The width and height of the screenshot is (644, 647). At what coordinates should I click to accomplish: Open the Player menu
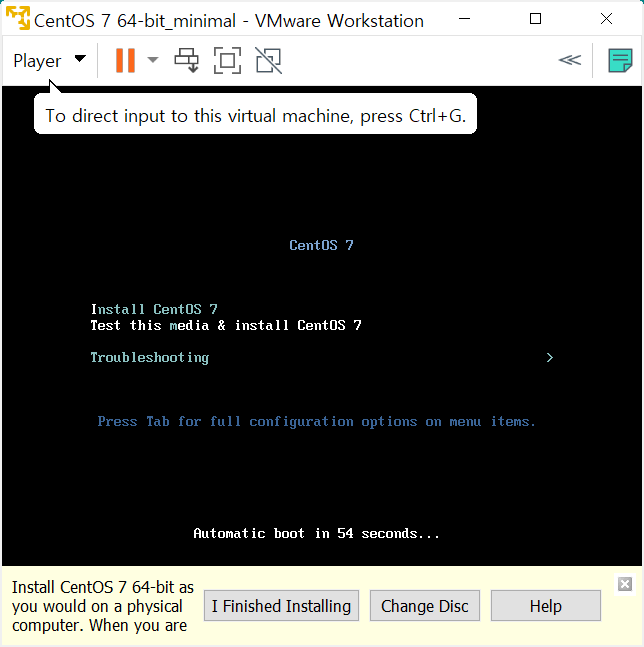point(50,61)
